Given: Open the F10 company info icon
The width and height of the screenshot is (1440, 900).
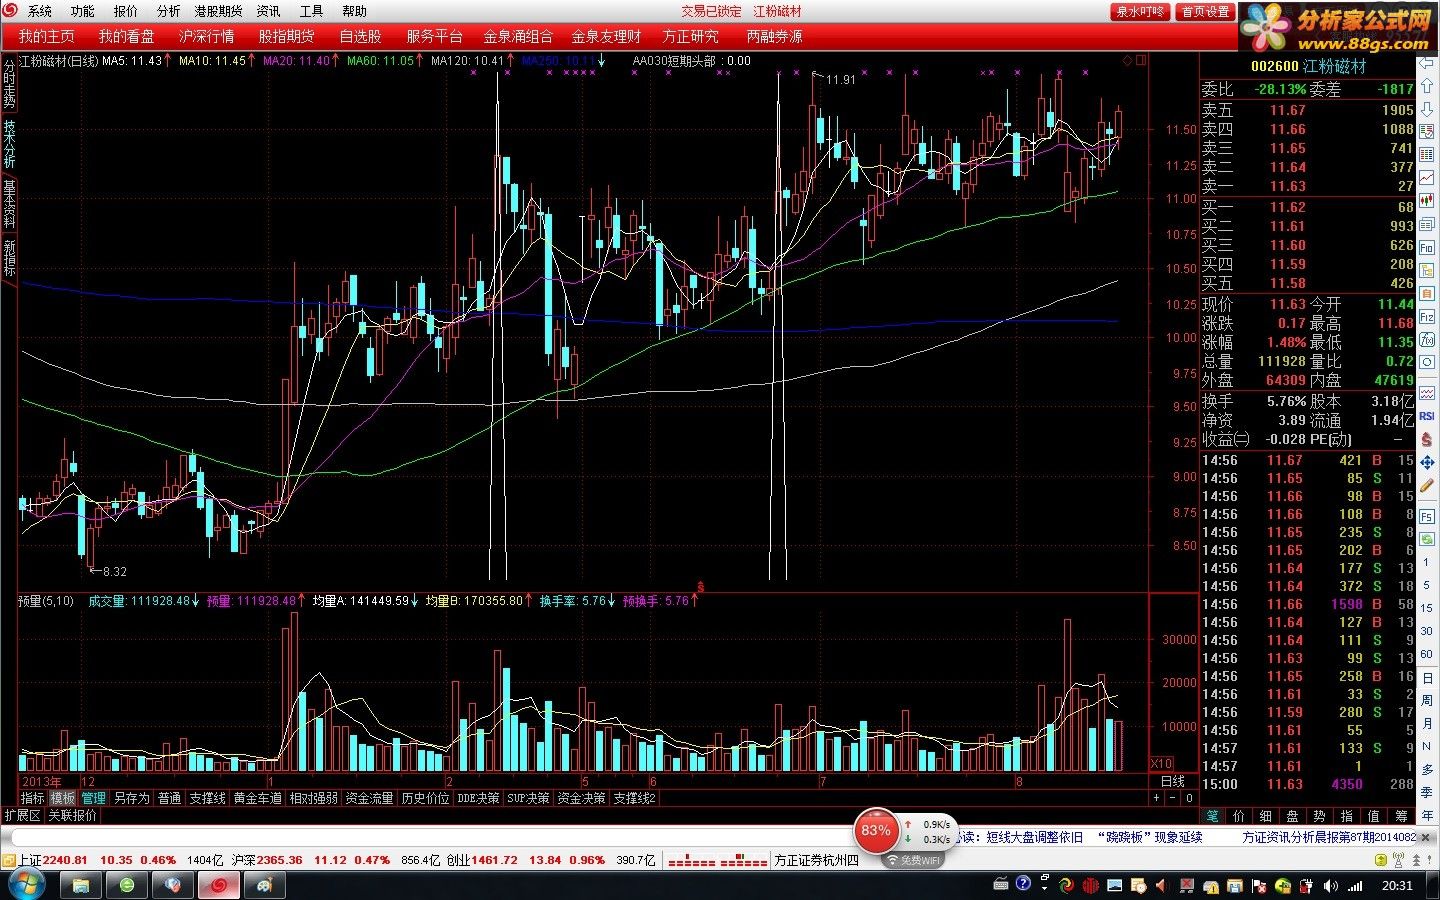Looking at the screenshot, I should click(1427, 246).
